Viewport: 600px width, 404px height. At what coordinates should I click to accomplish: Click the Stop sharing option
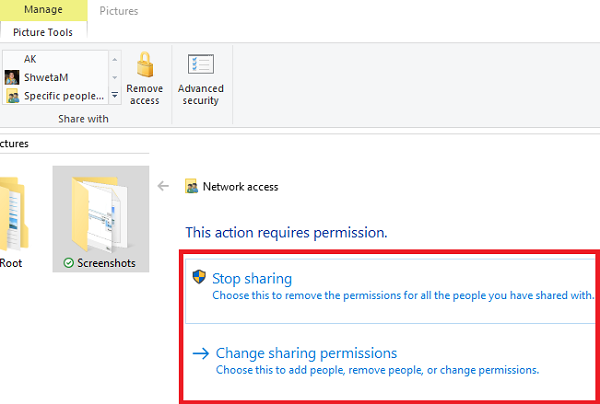point(251,279)
